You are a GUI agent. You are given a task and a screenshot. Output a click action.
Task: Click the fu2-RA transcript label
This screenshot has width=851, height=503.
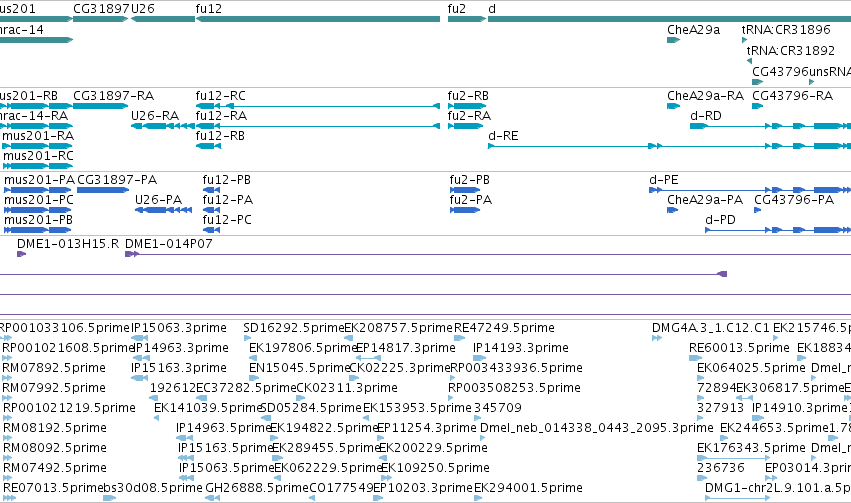tap(469, 116)
